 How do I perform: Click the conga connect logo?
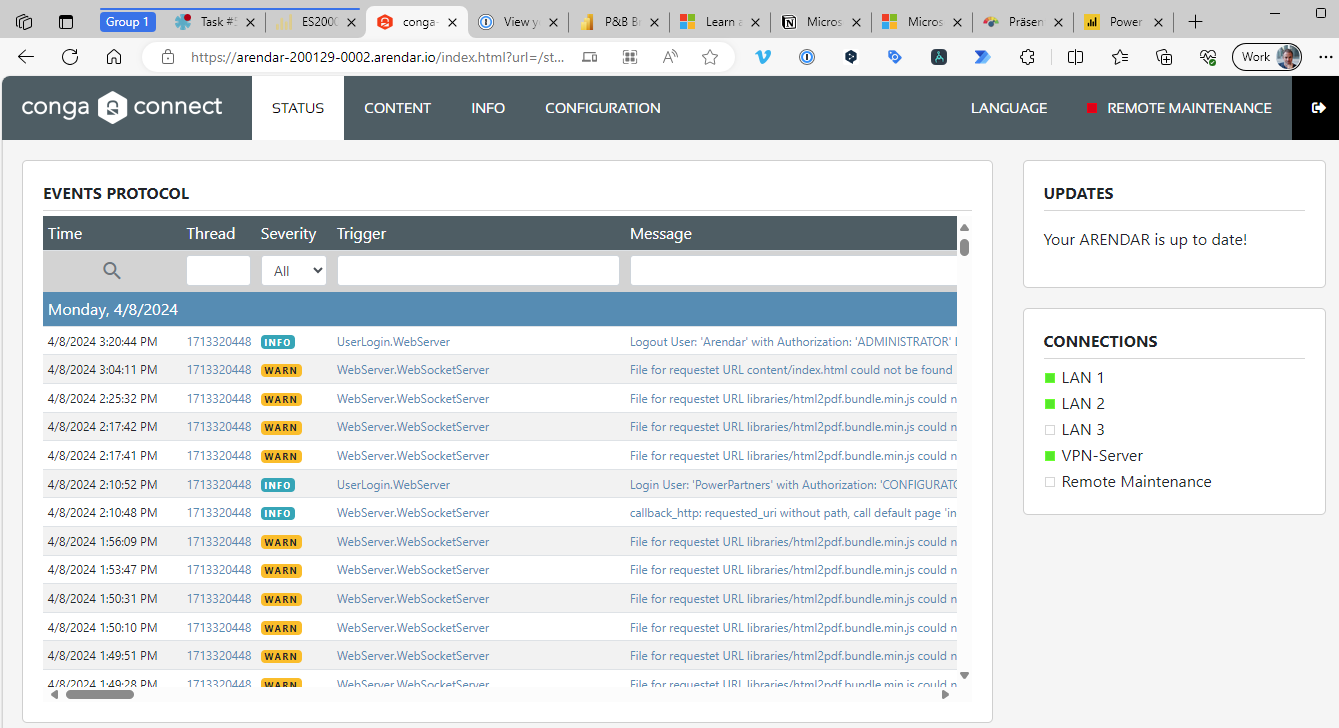[x=122, y=107]
